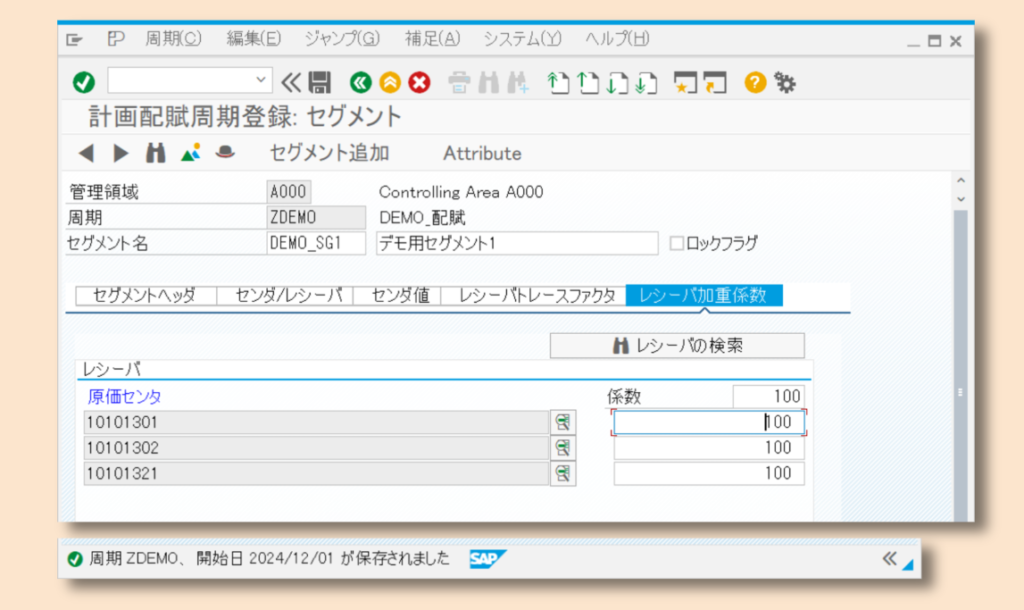Click the セグメント追加 button
Image resolution: width=1024 pixels, height=610 pixels.
click(330, 153)
